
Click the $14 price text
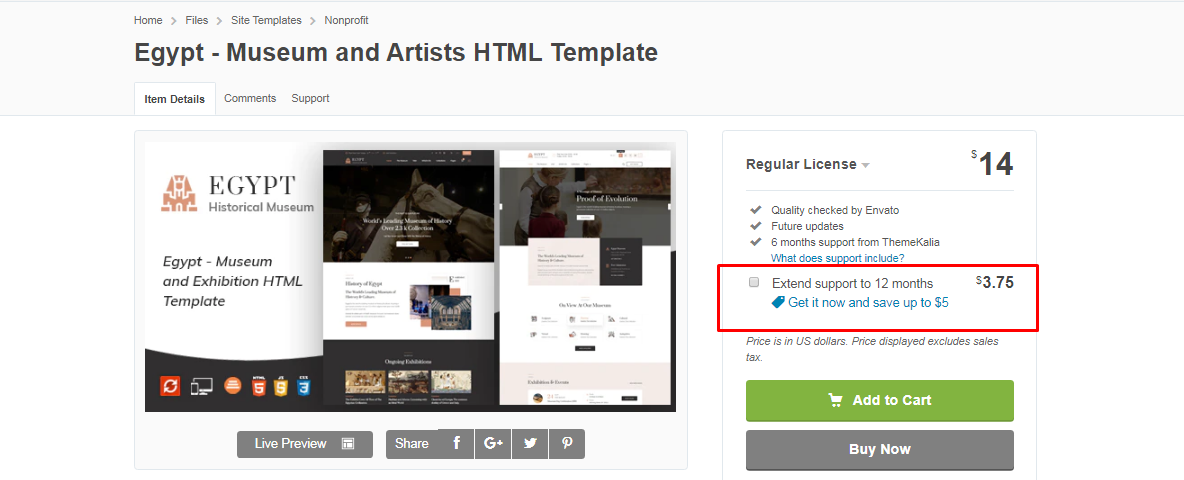tap(992, 164)
